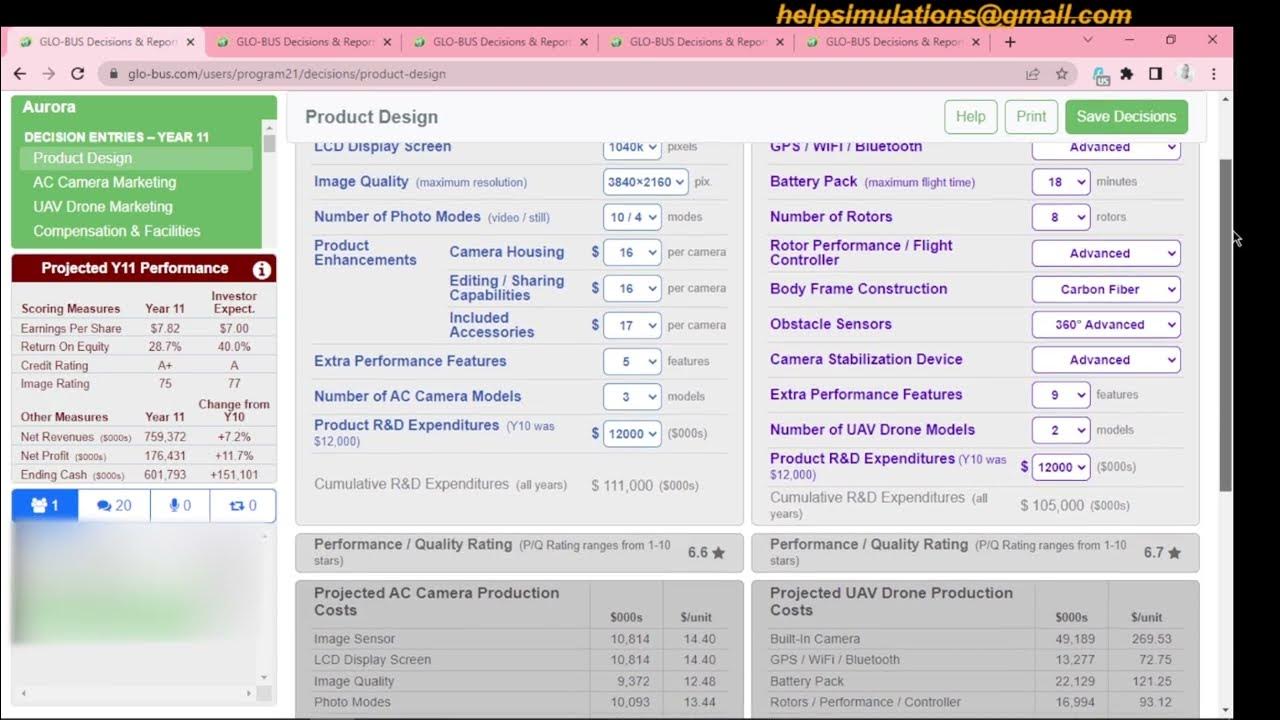Click the Built-In Camera cost row label
Screen dimensions: 1280x720
click(814, 639)
